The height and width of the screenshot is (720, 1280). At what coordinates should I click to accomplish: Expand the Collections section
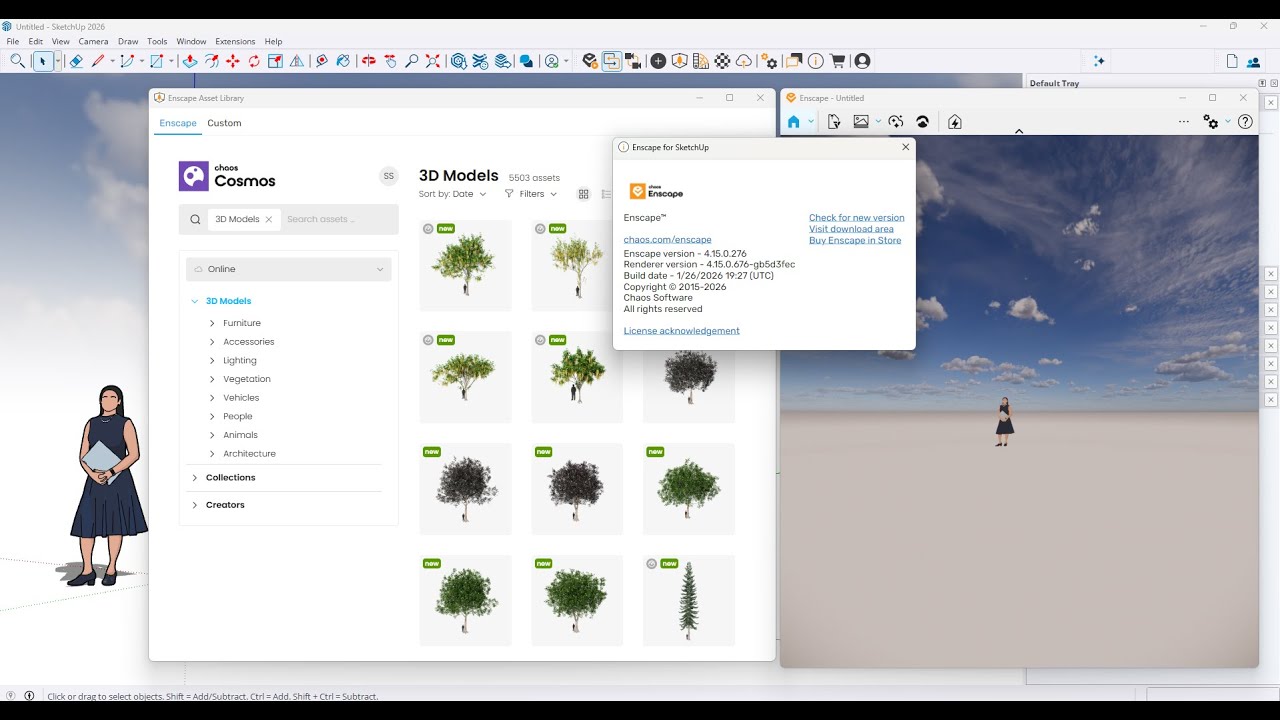tap(195, 478)
